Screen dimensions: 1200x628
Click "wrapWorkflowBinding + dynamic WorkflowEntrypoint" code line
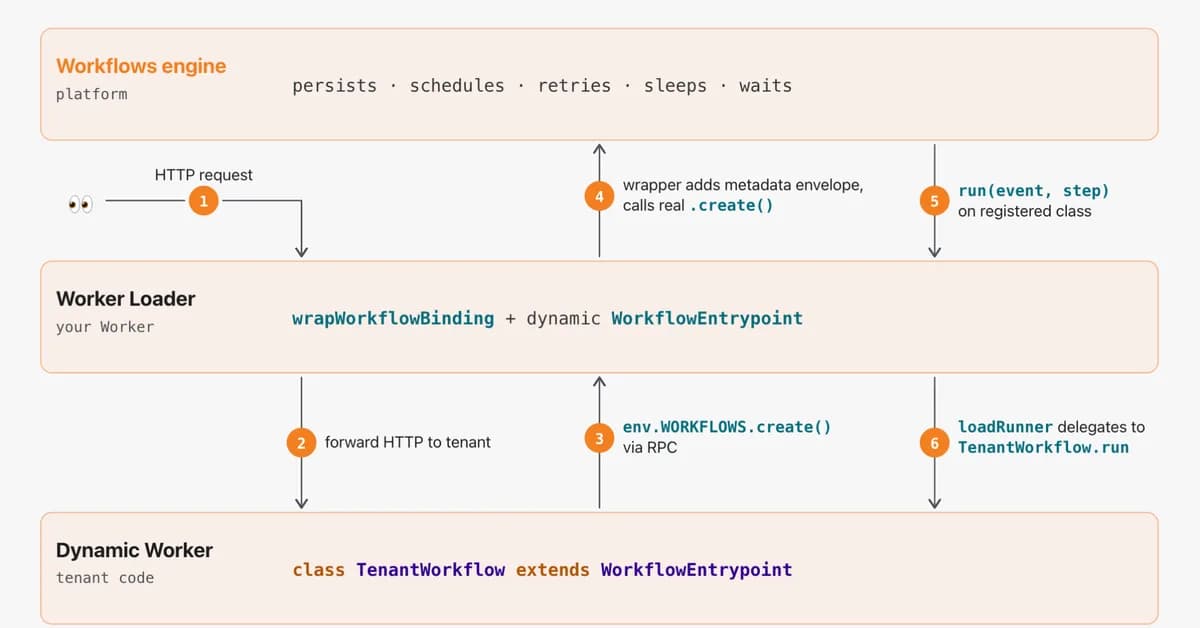[x=548, y=319]
